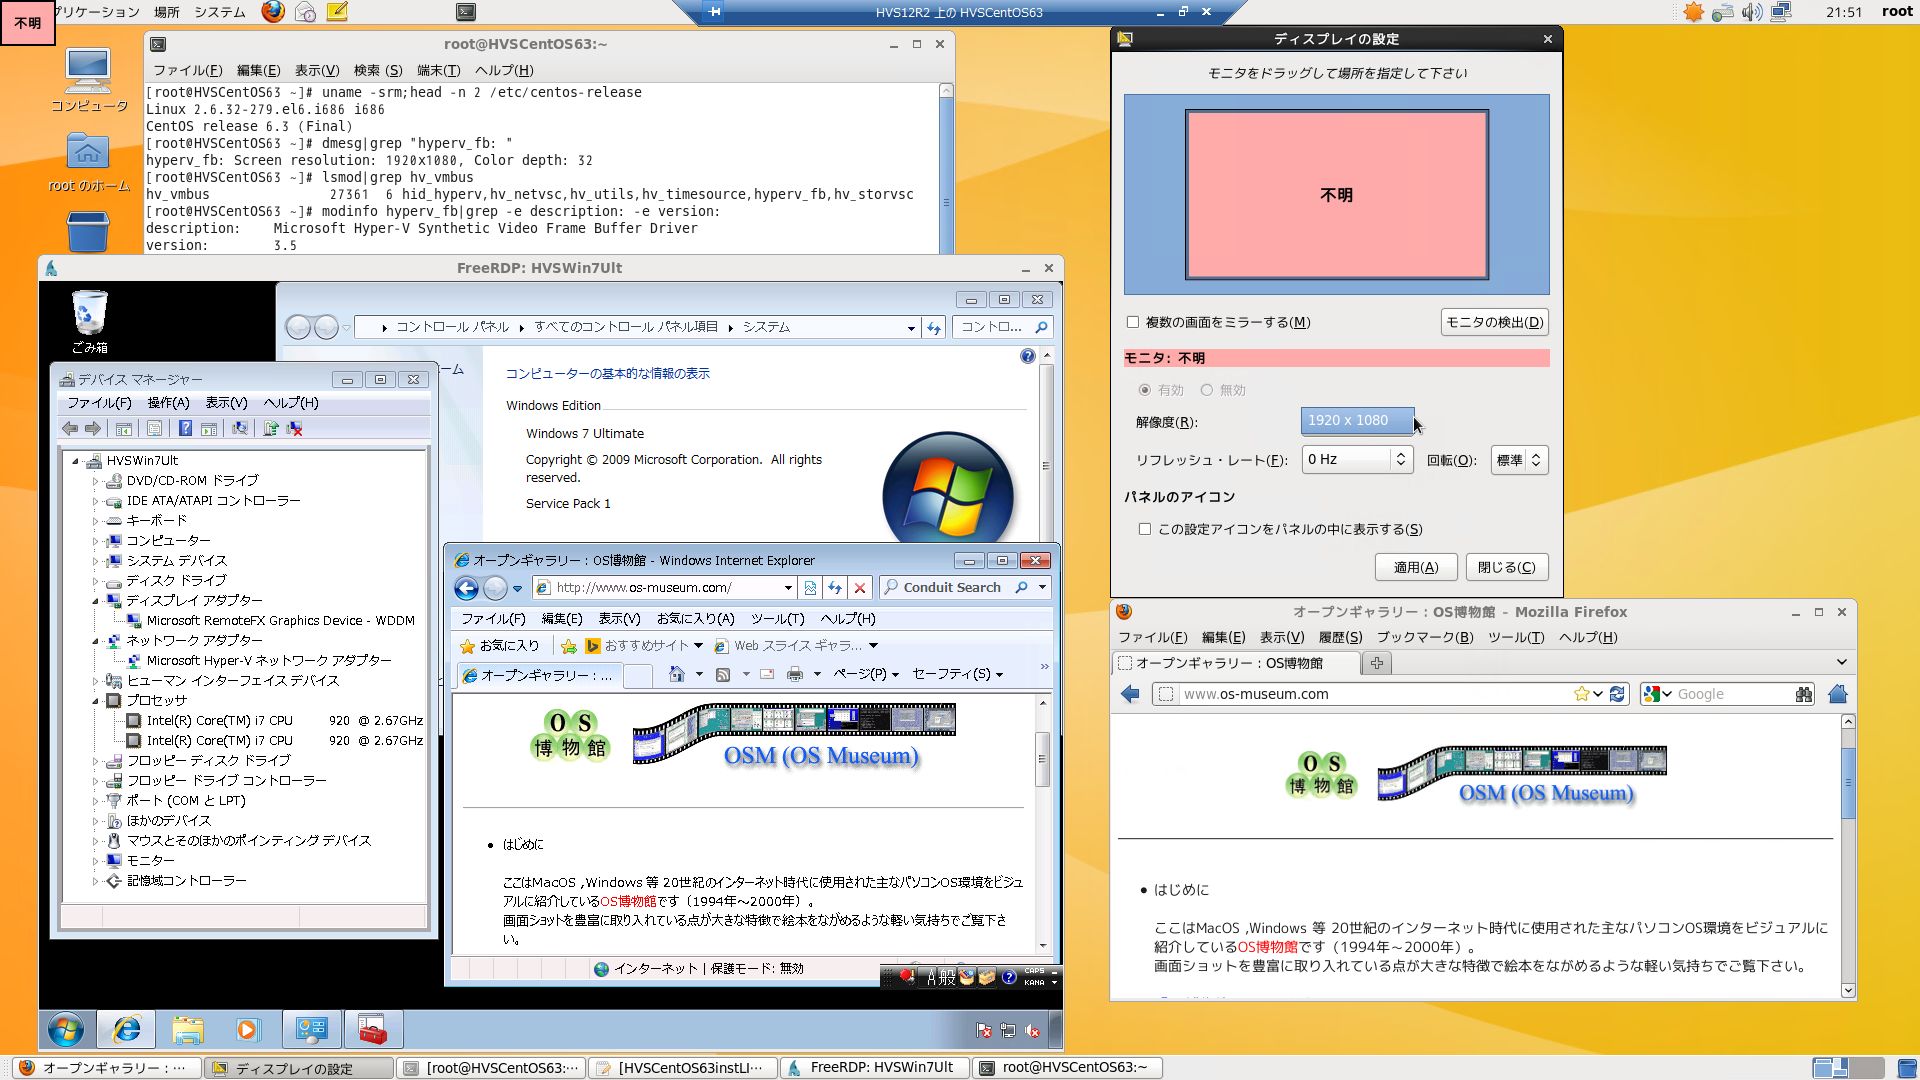Click IE Conduit Search box
Viewport: 1920px width, 1080px height.
point(964,588)
